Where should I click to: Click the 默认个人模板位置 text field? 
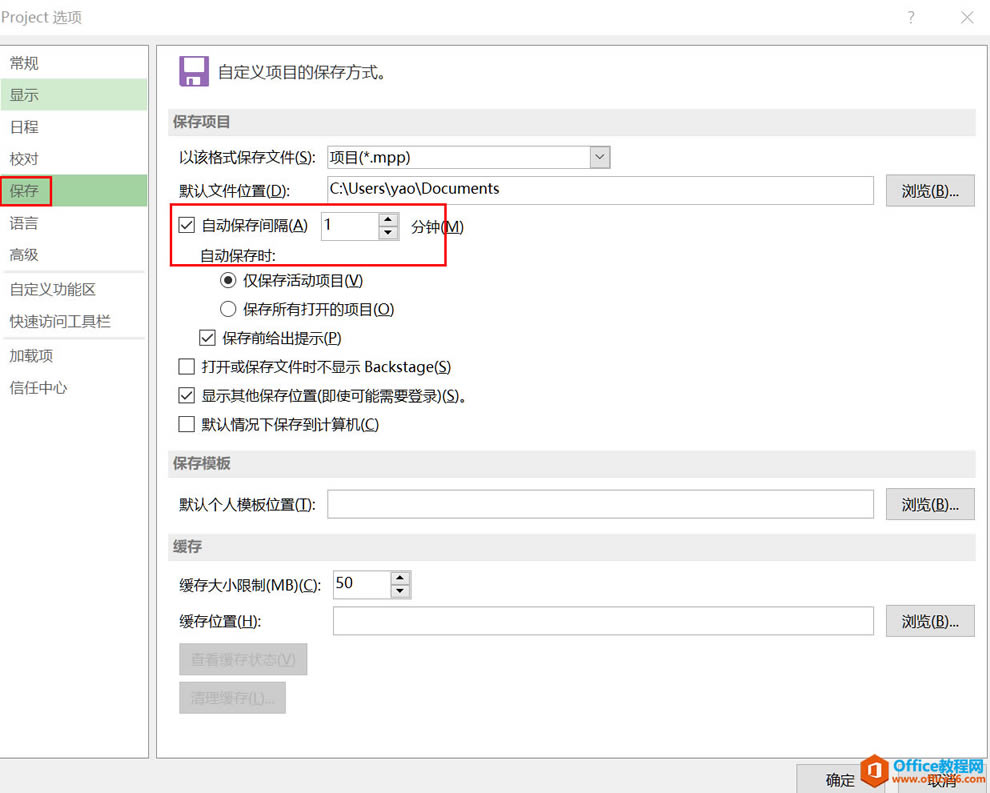pyautogui.click(x=600, y=504)
